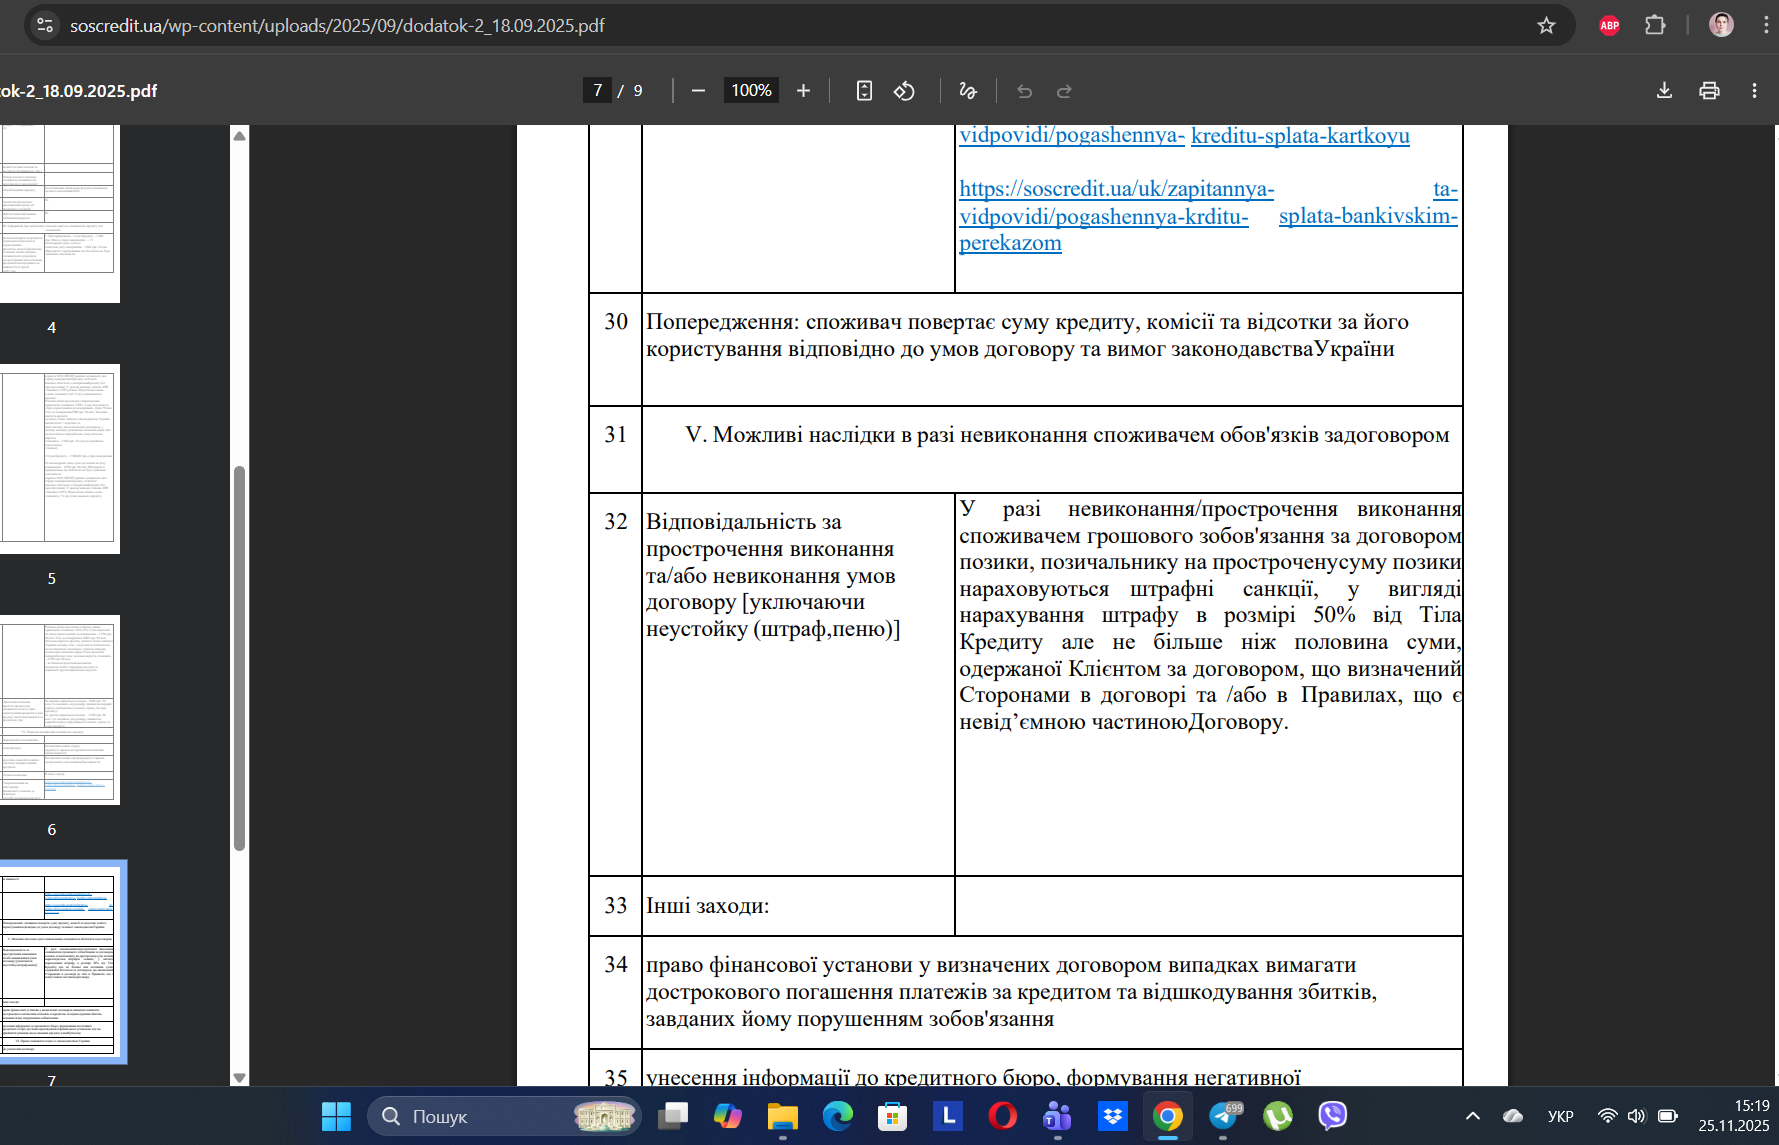Open Dropbox from the taskbar
The width and height of the screenshot is (1779, 1145).
coord(1113,1116)
